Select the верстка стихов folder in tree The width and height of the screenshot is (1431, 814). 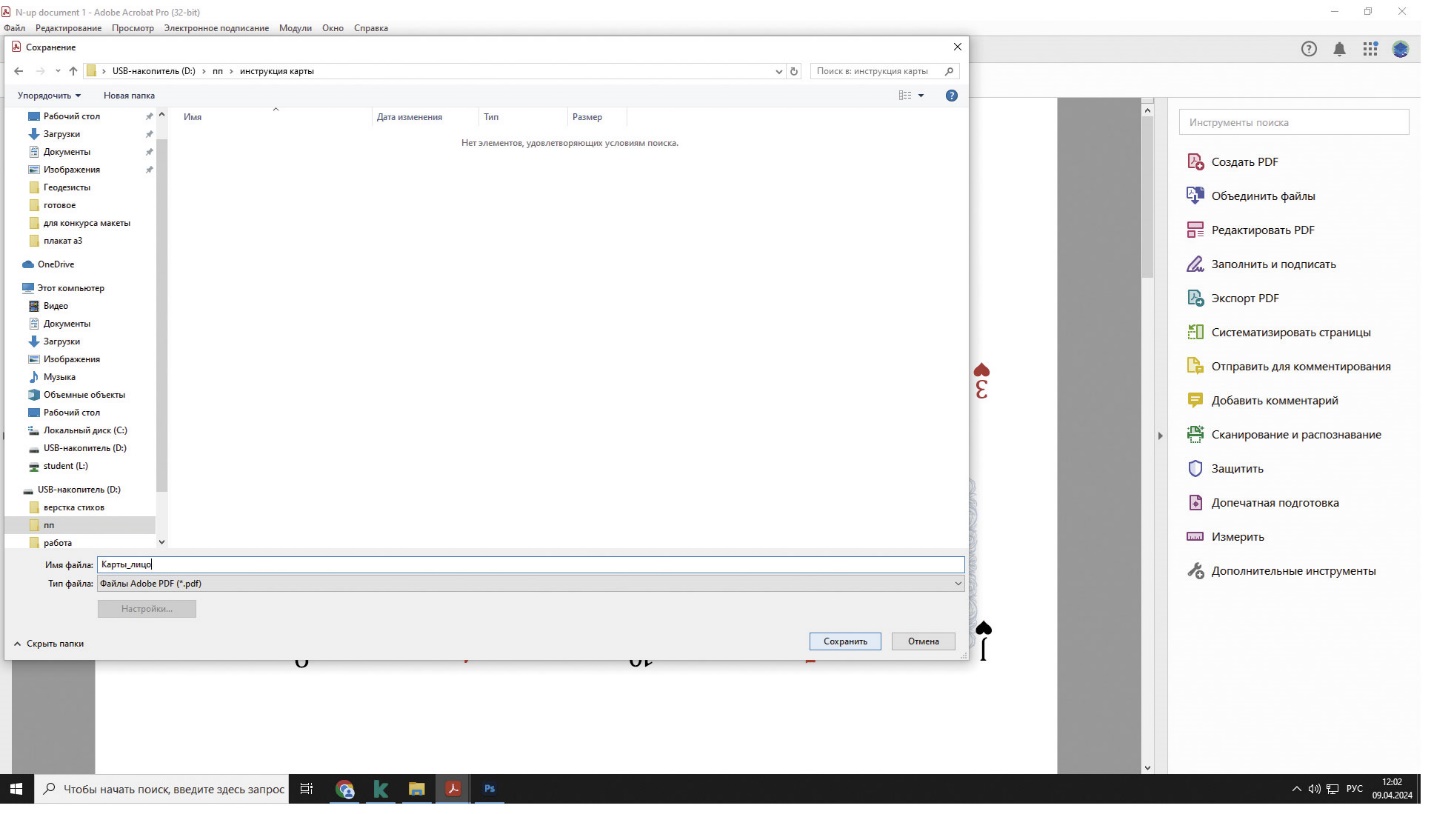pos(73,507)
